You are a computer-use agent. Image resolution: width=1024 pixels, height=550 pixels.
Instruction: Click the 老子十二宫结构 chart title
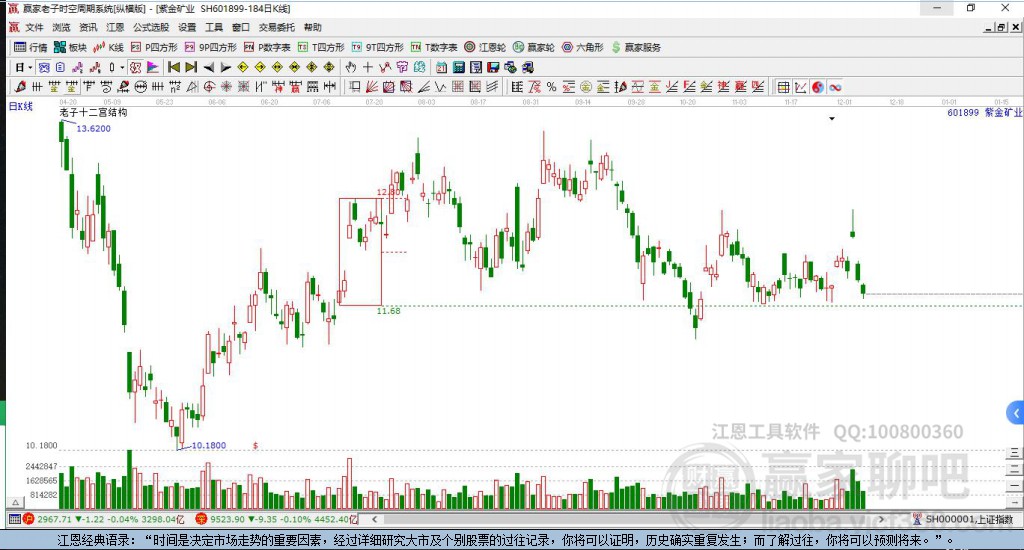93,113
